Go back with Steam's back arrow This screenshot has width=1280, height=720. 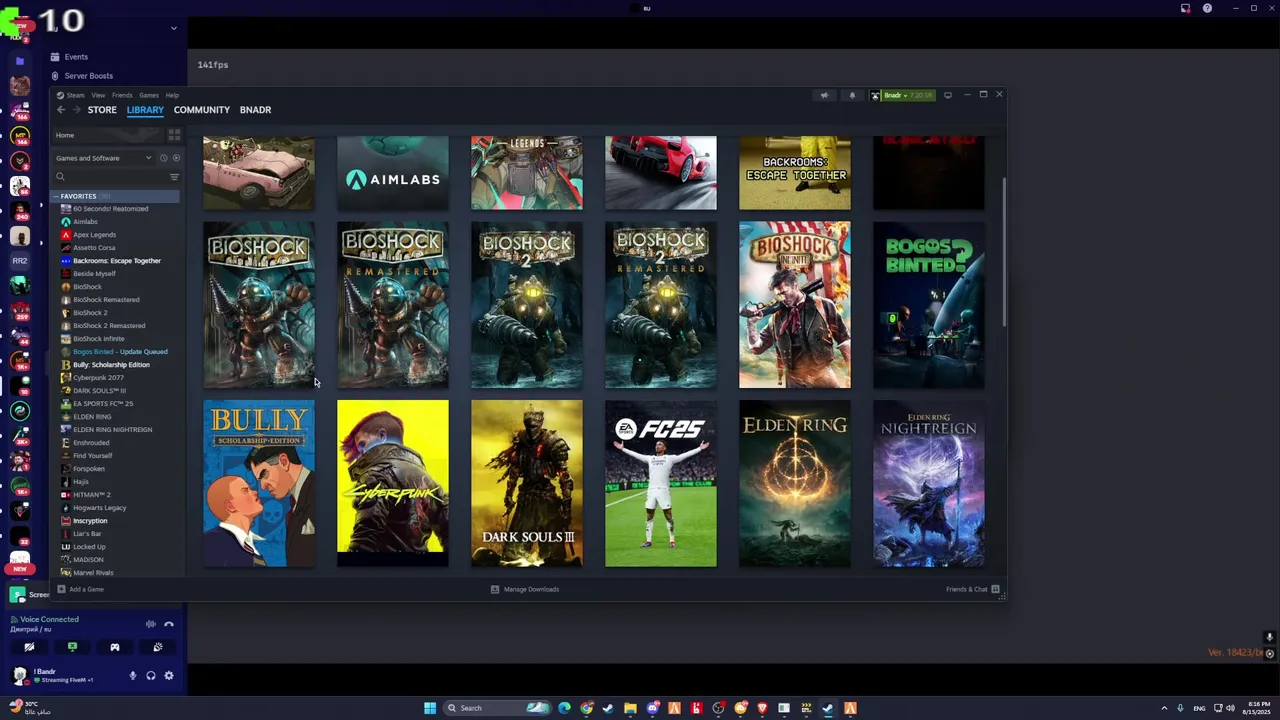point(61,110)
